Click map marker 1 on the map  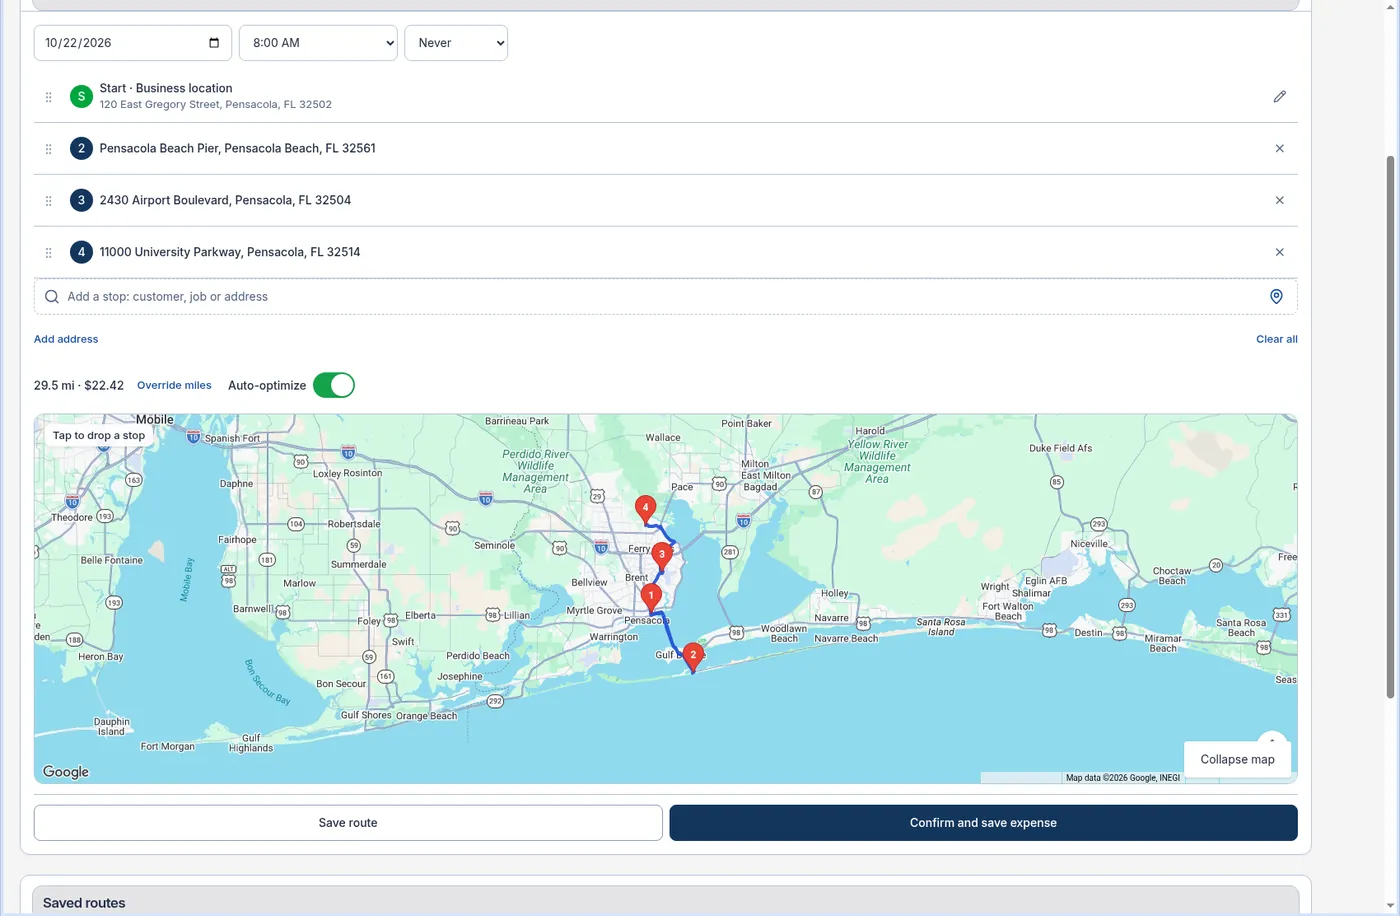(651, 597)
